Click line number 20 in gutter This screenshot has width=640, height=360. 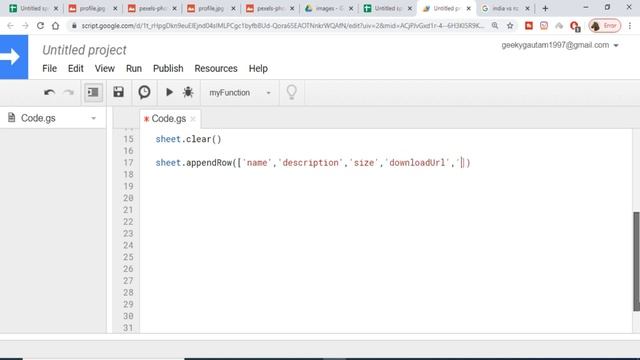[x=128, y=198]
